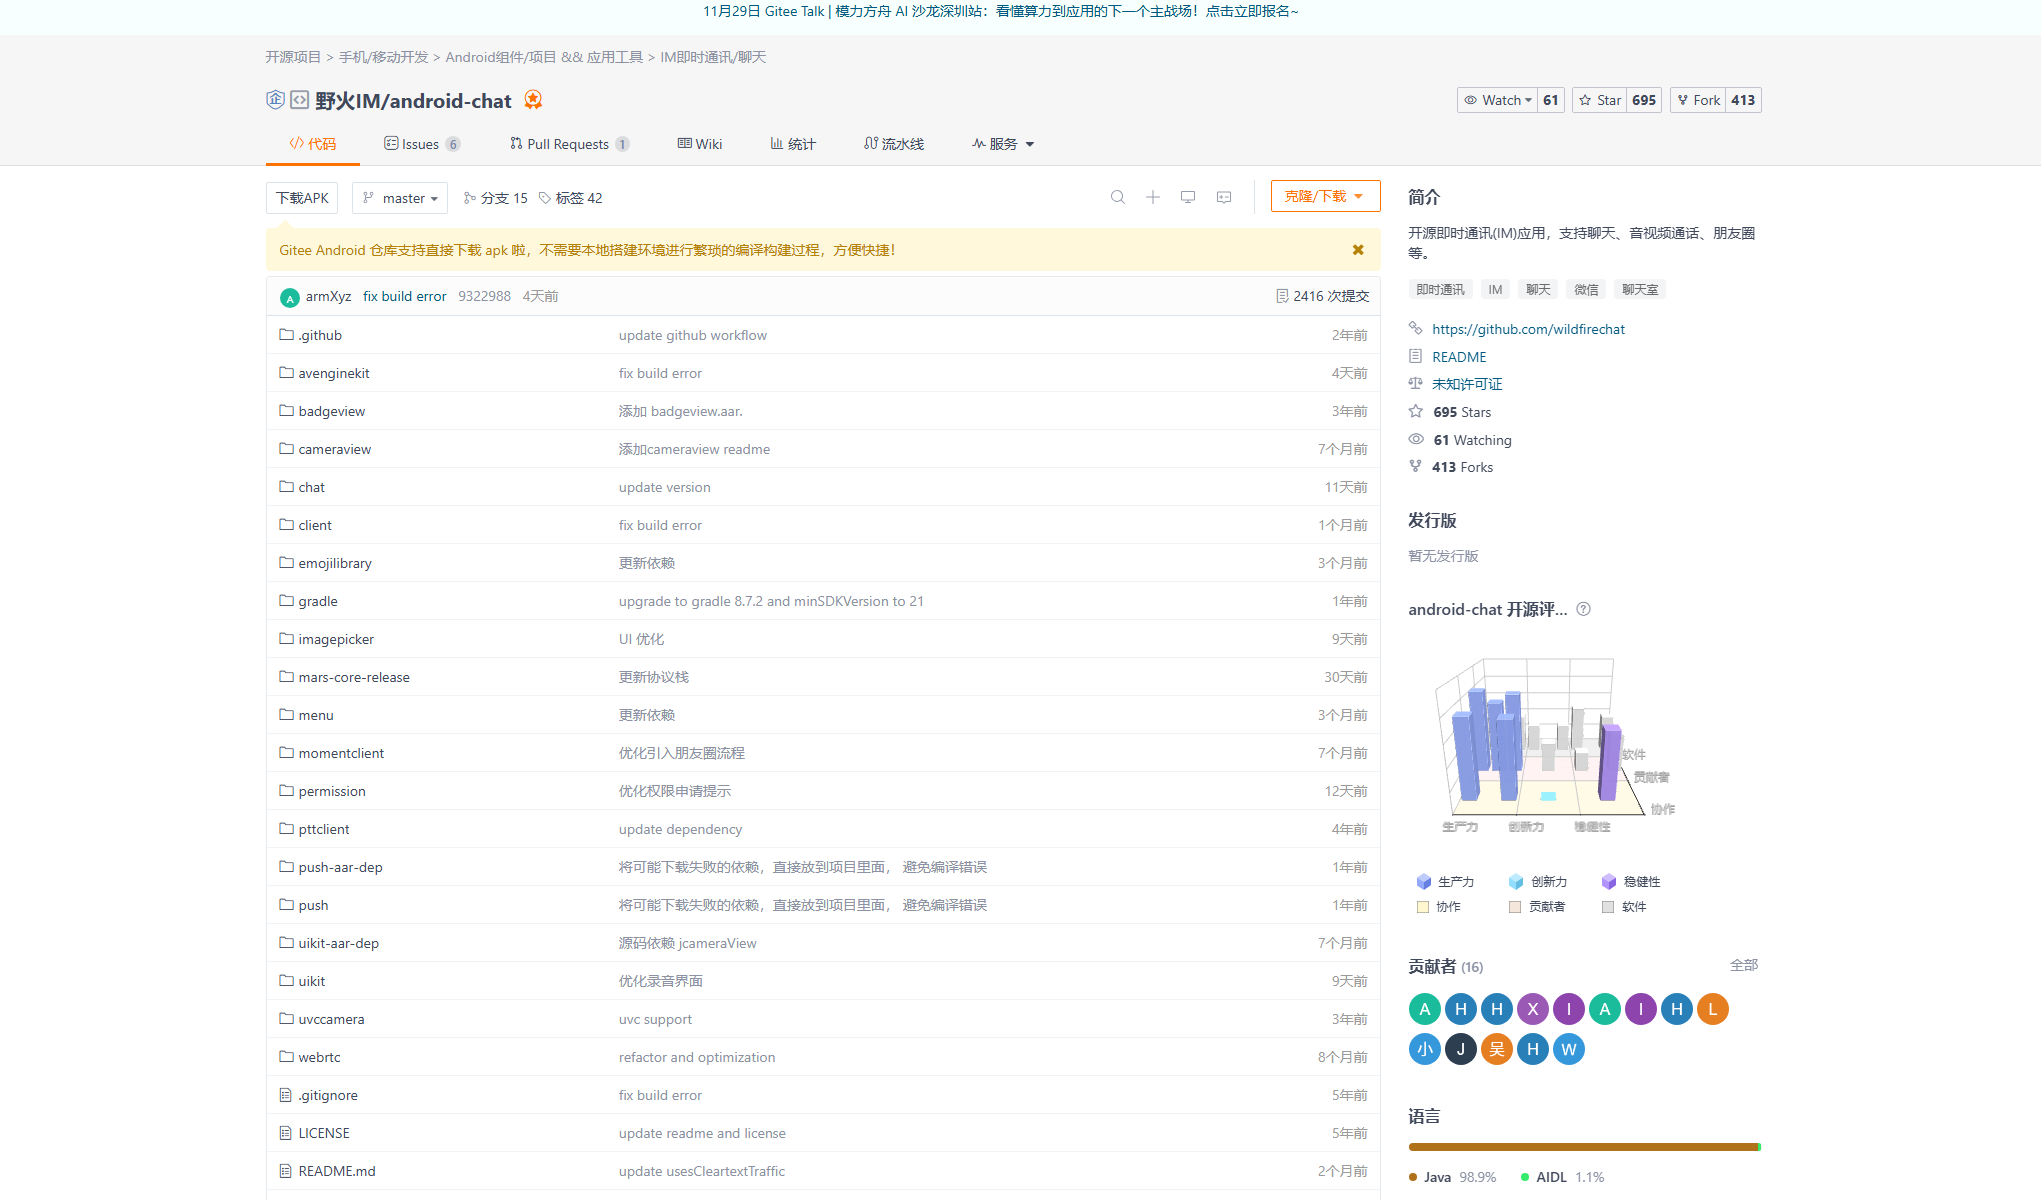
Task: Open the Web IDE monitor icon
Action: pyautogui.click(x=1187, y=197)
